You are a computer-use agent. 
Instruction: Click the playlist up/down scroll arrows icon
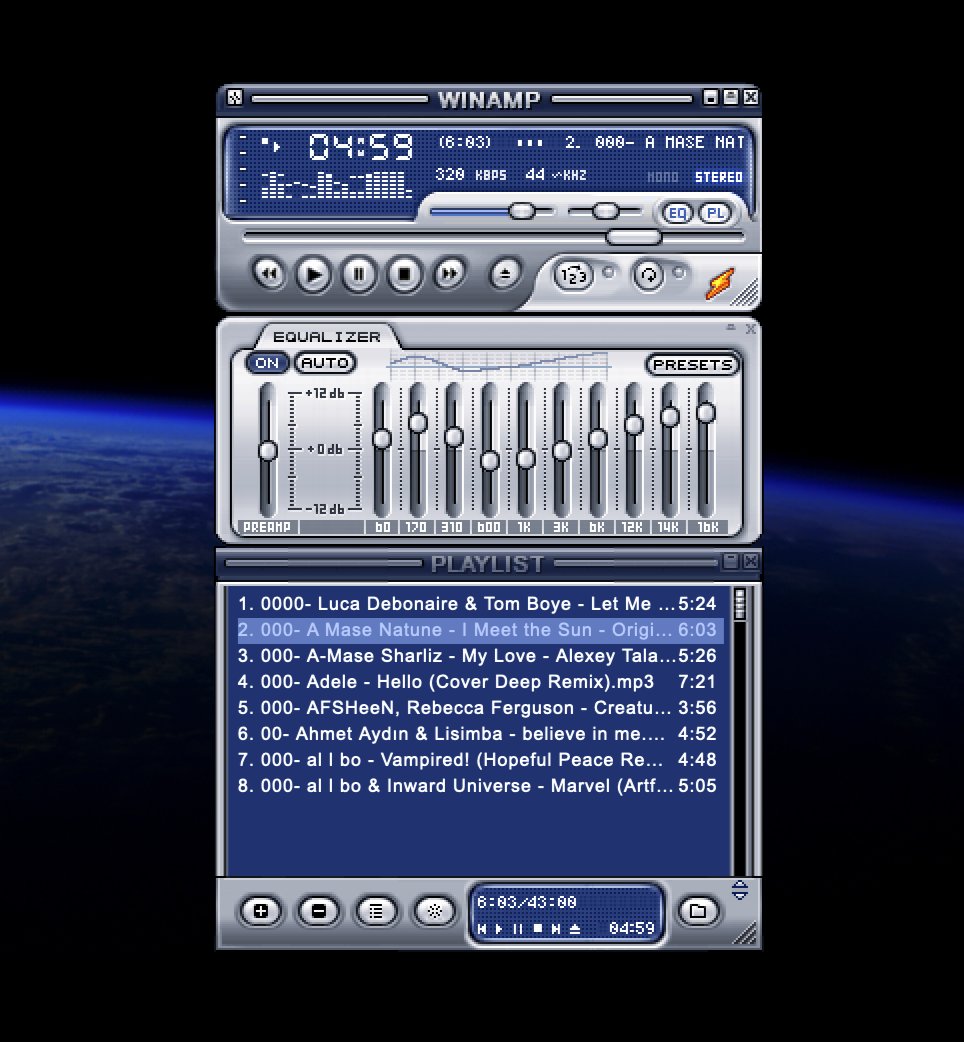click(x=739, y=890)
